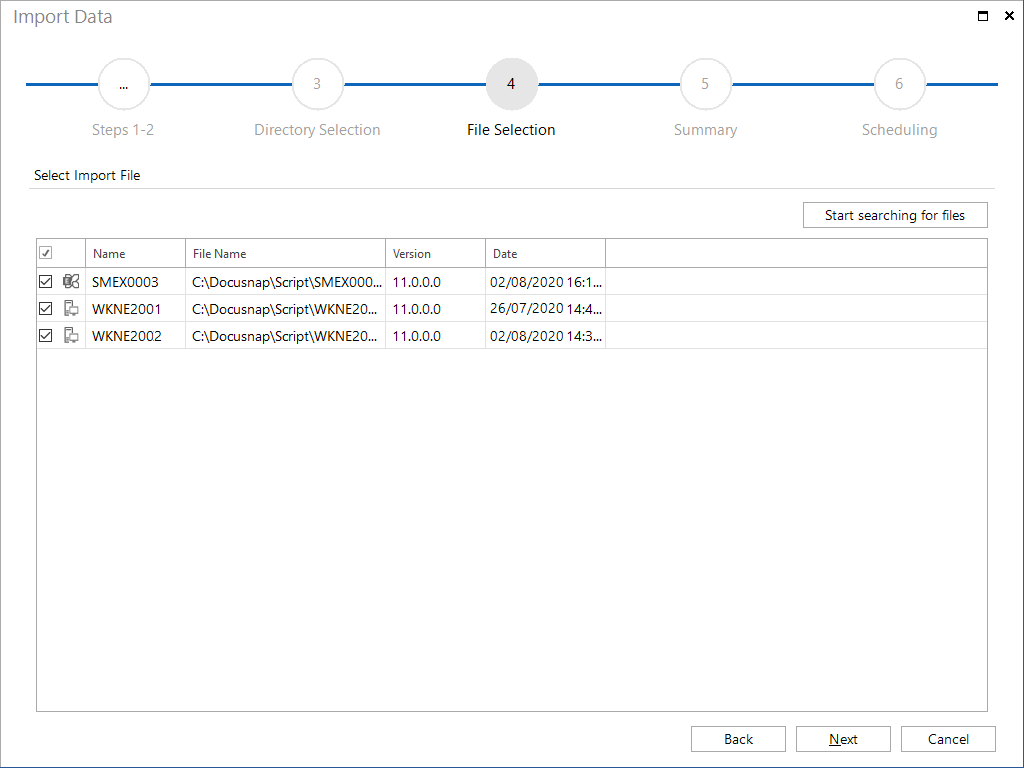Viewport: 1024px width, 768px height.
Task: Click date 02/08/2020 14:3... cell
Action: (x=545, y=336)
